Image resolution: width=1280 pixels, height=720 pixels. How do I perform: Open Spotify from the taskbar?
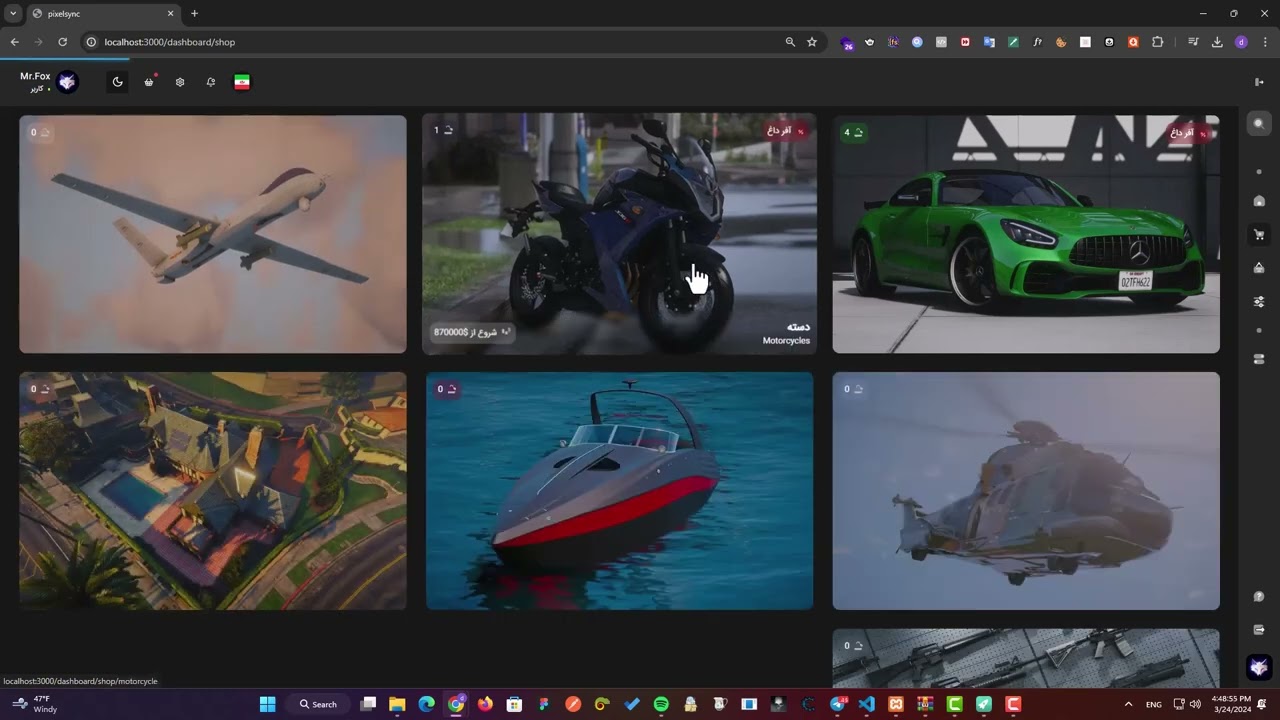(661, 704)
